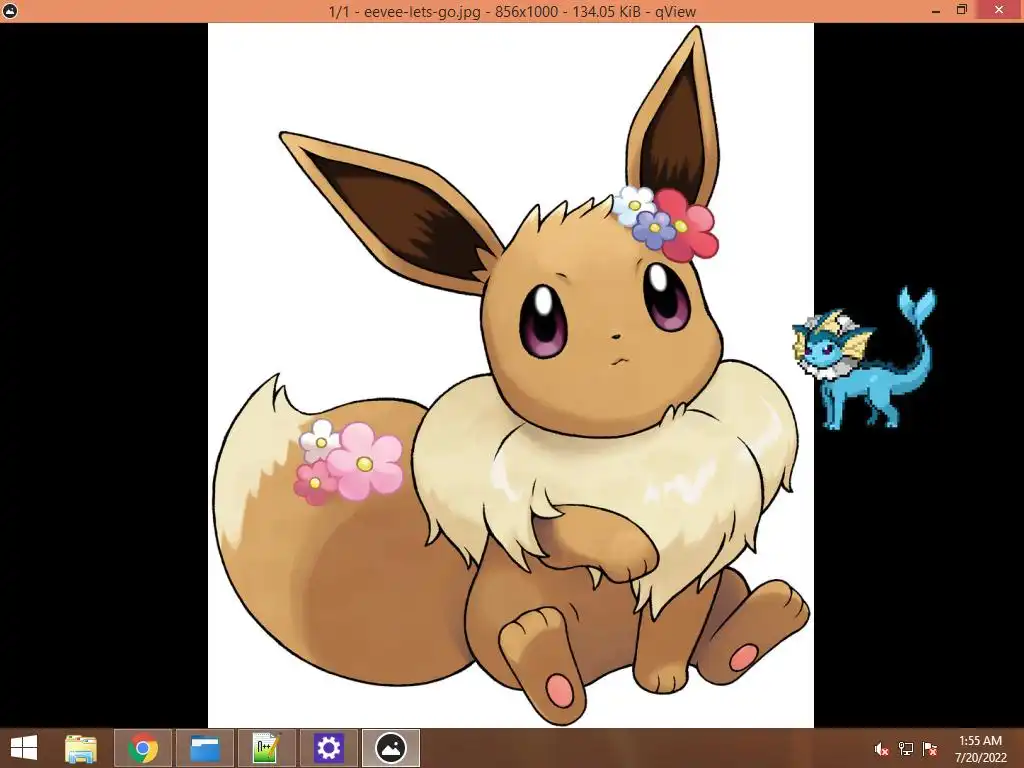
Task: Open File Explorer from the taskbar
Action: point(81,748)
